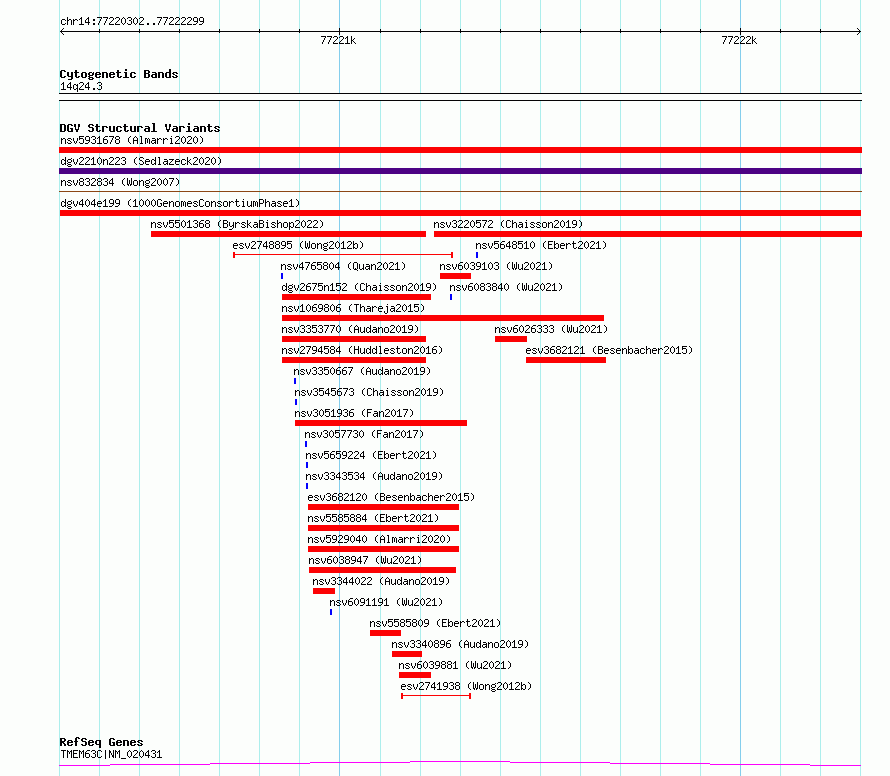Viewport: 890px width, 776px height.
Task: Click nsv6026333 (Wu2021) label
Action: pos(551,329)
